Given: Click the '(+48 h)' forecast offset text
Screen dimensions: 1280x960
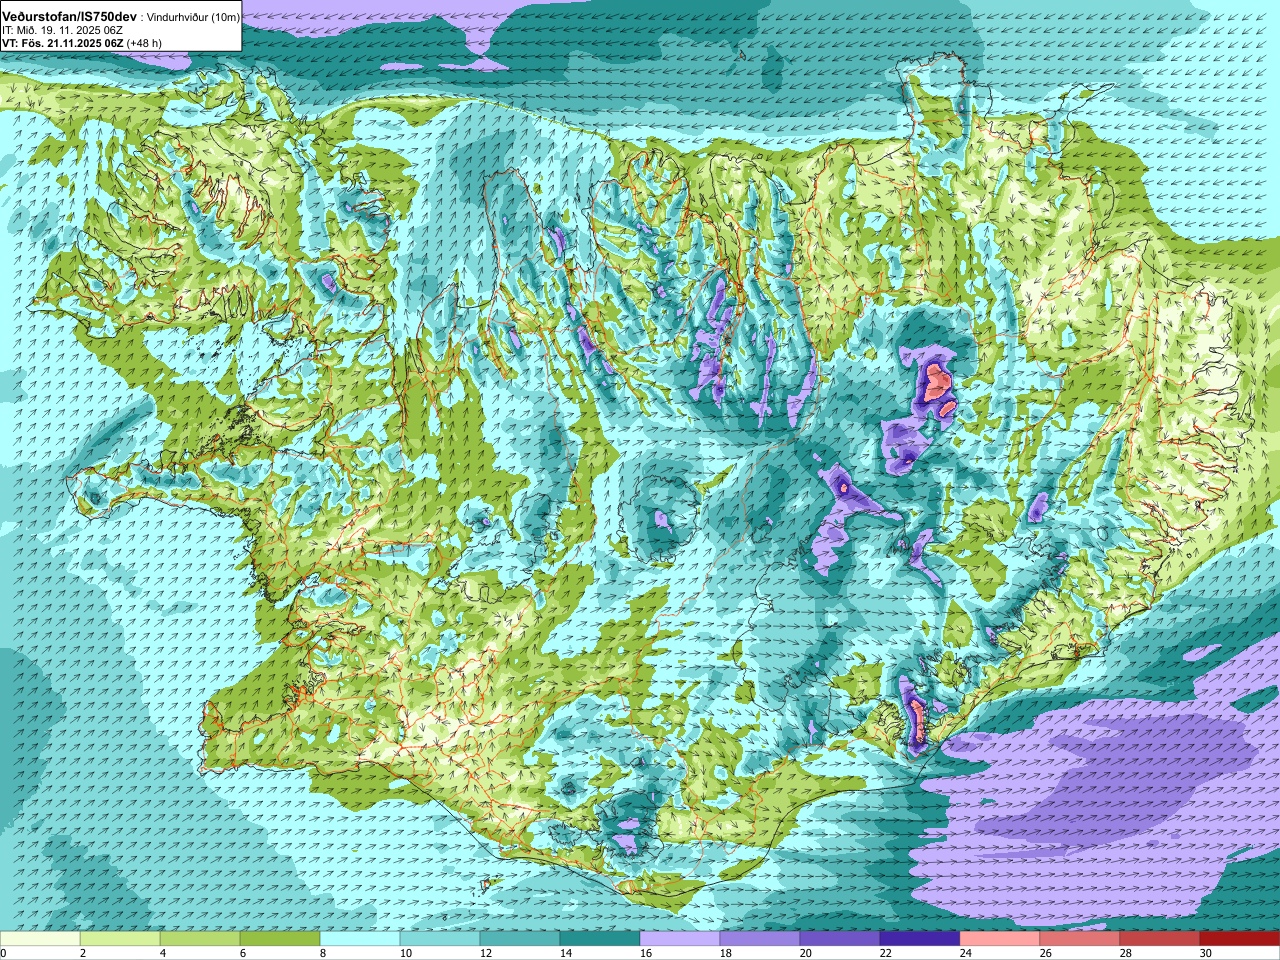Looking at the screenshot, I should point(144,43).
